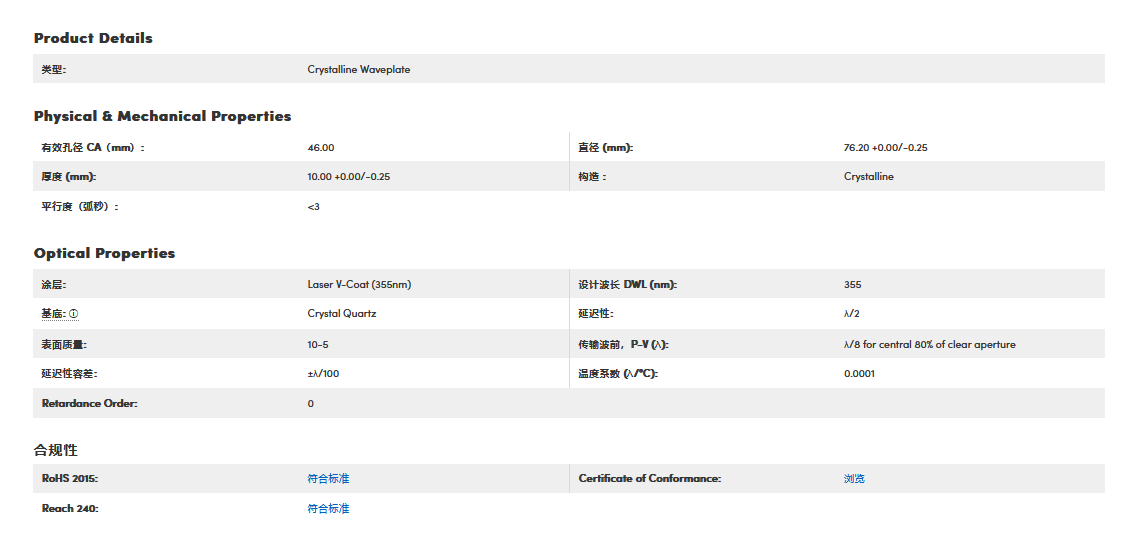Select the Crystalline Waveplate type value
1131x552 pixels.
coord(358,70)
